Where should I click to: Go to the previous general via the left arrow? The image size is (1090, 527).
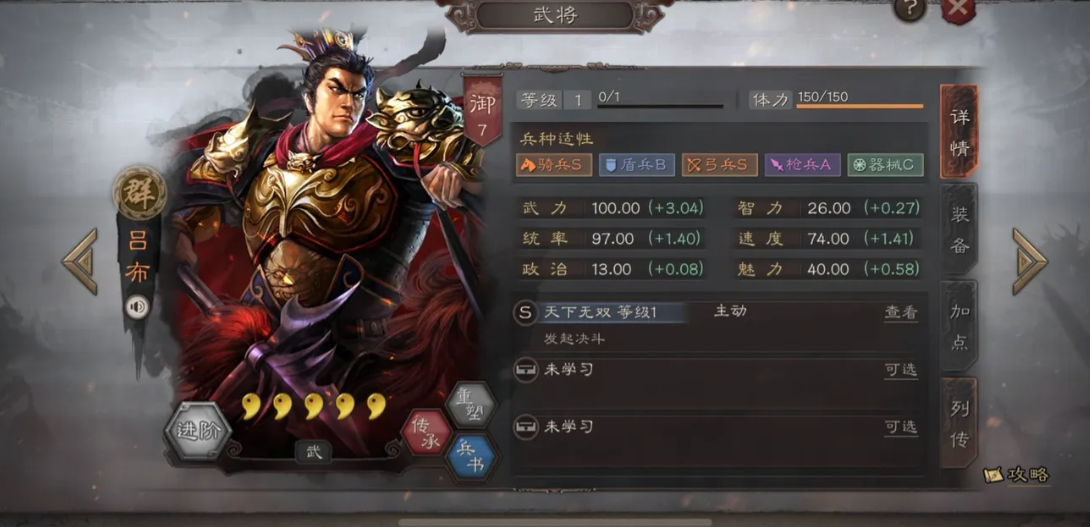[80, 261]
